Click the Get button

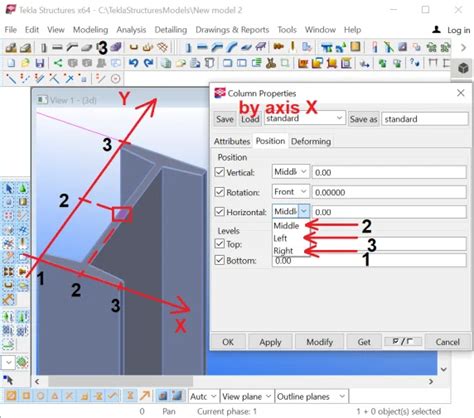point(364,342)
